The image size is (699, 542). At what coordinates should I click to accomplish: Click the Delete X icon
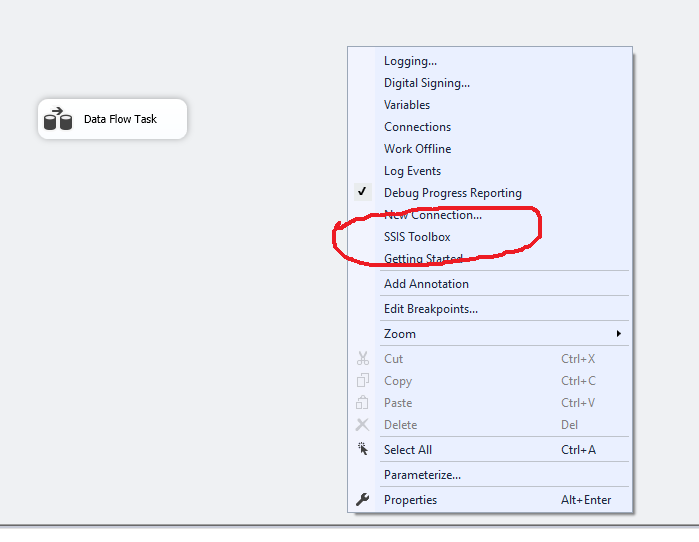click(362, 424)
